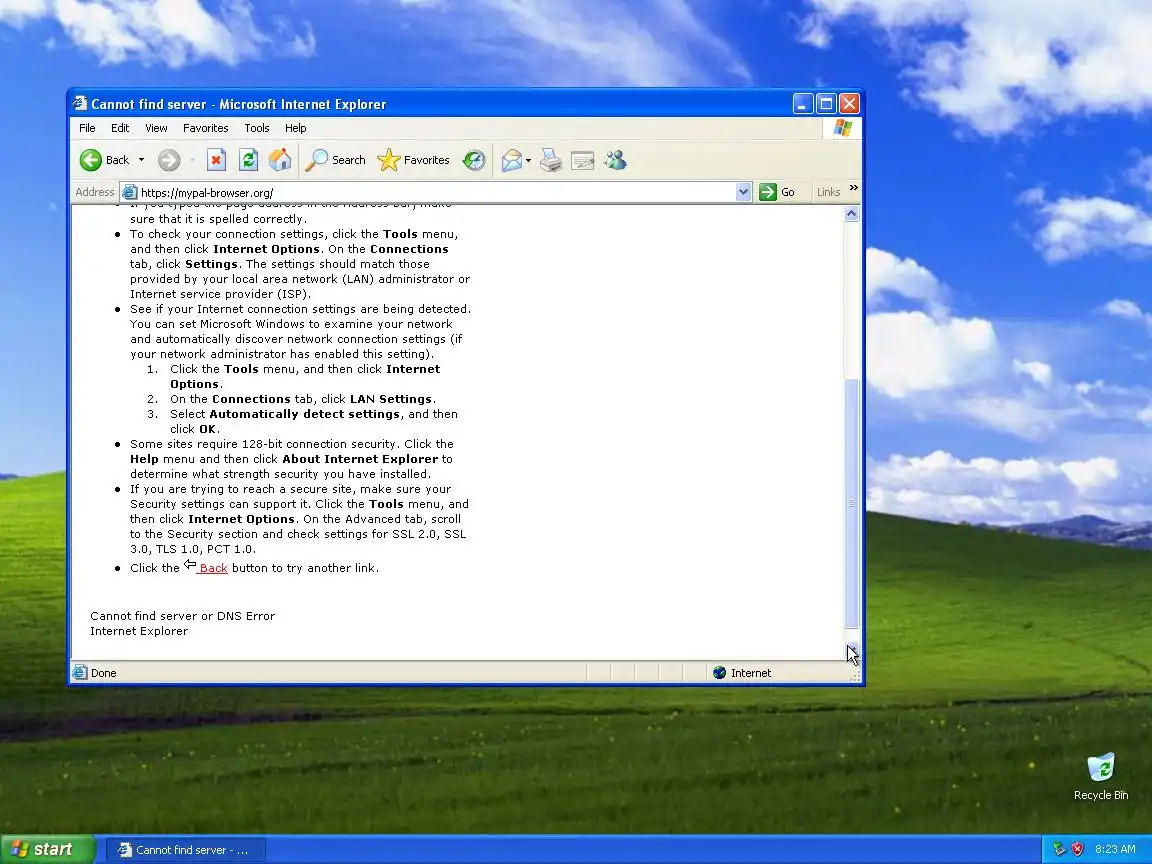Click the Print printer icon
Viewport: 1152px width, 864px height.
[x=551, y=160]
